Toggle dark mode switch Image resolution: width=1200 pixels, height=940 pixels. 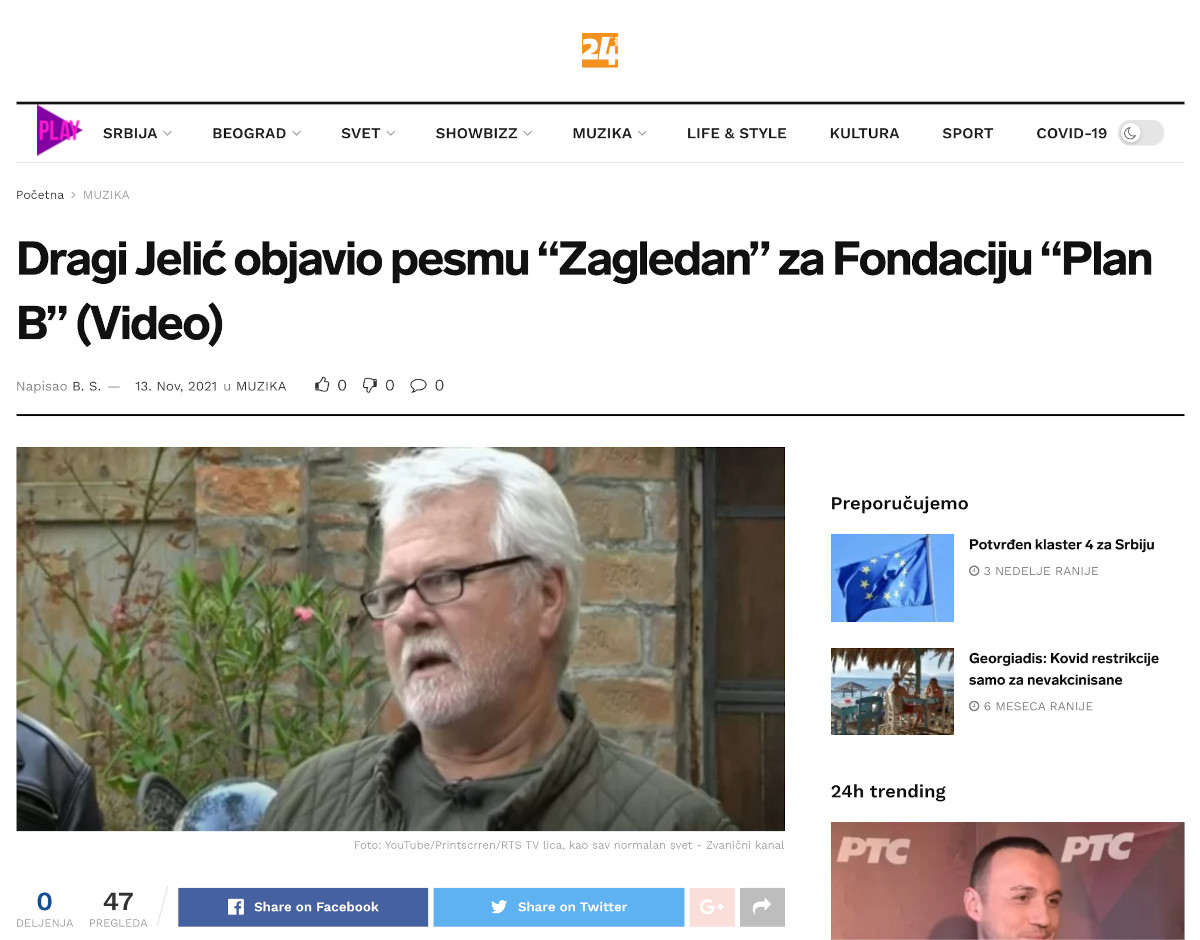(x=1141, y=133)
